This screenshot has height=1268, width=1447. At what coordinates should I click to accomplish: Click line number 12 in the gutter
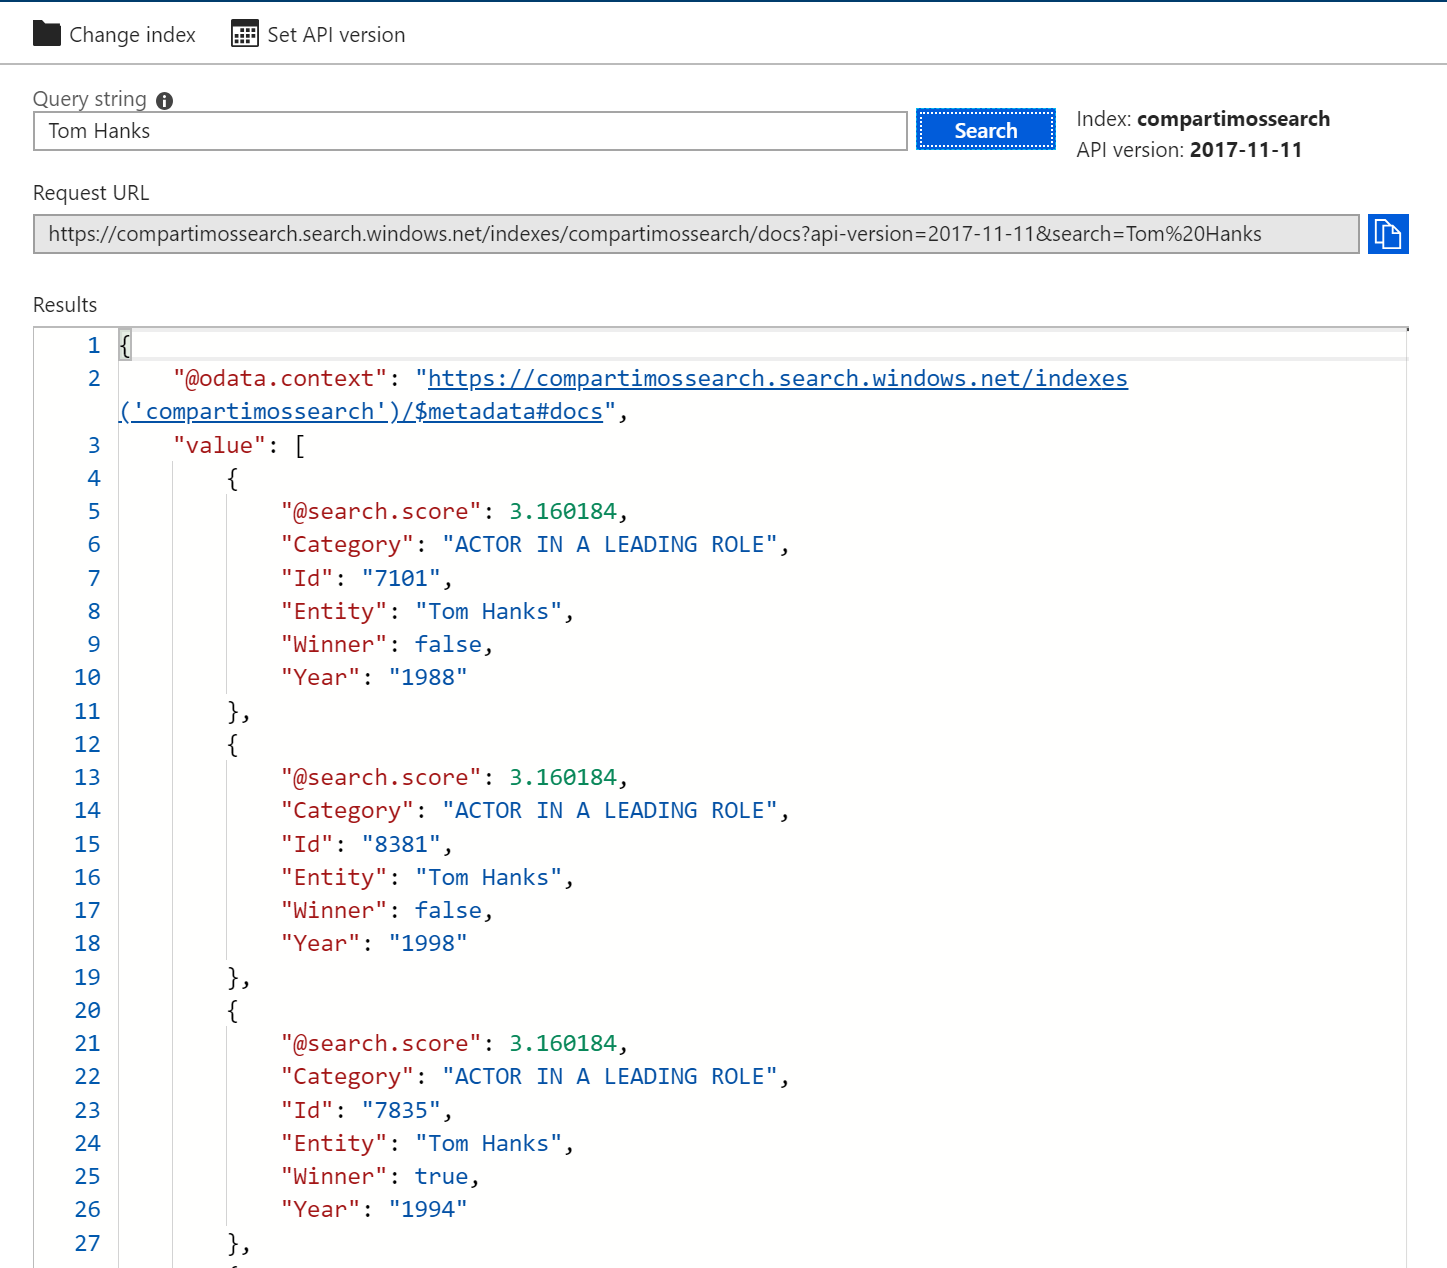pos(88,744)
